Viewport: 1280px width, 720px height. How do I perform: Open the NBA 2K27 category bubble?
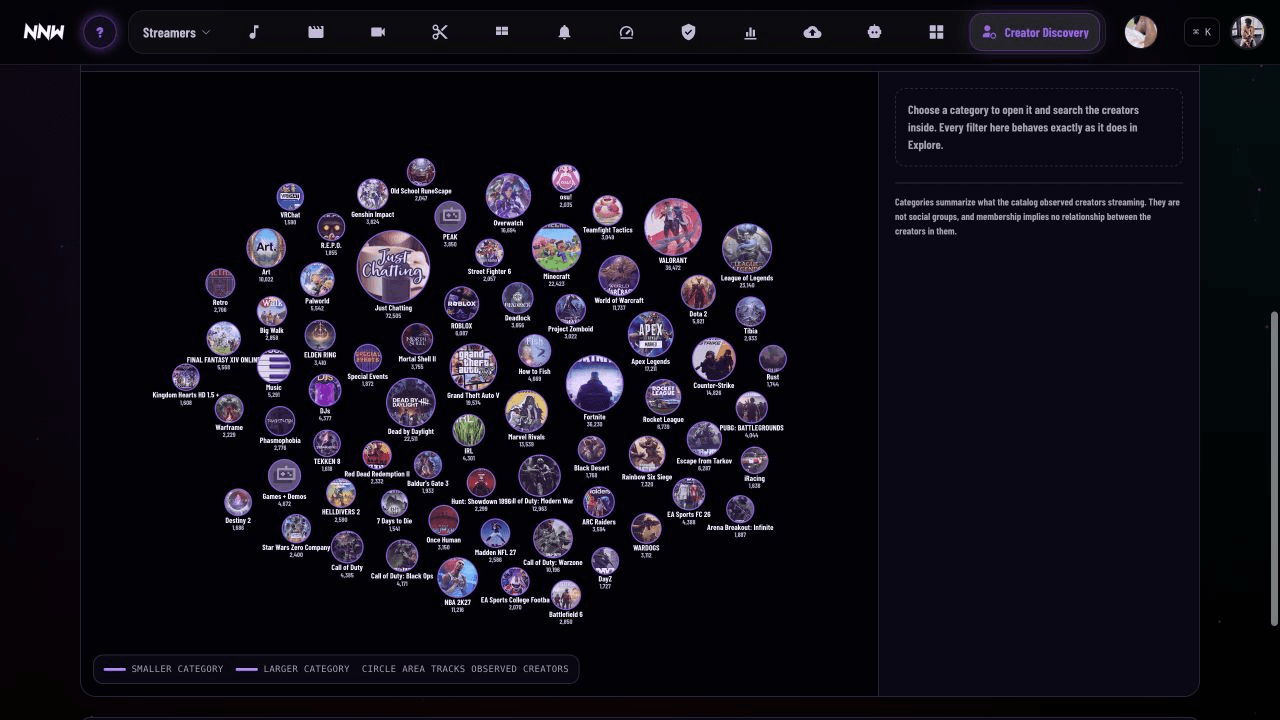(x=457, y=578)
